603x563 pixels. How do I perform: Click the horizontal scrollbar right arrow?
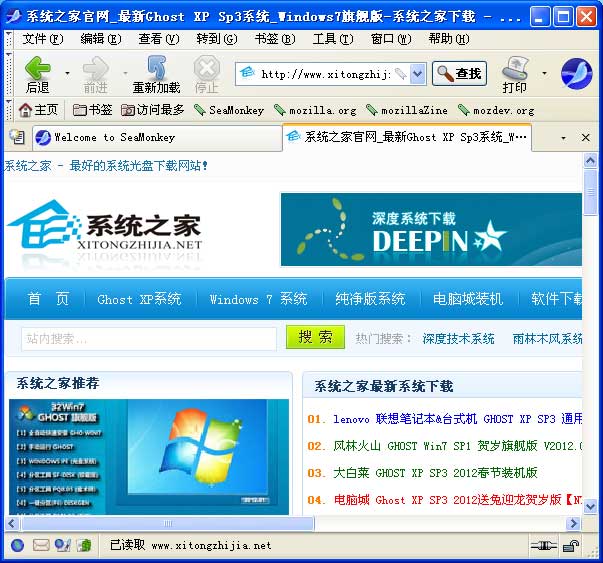click(574, 523)
